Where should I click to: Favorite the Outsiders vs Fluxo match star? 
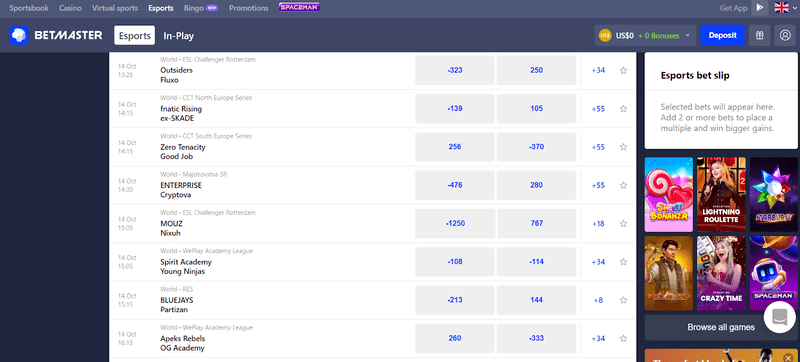point(623,70)
